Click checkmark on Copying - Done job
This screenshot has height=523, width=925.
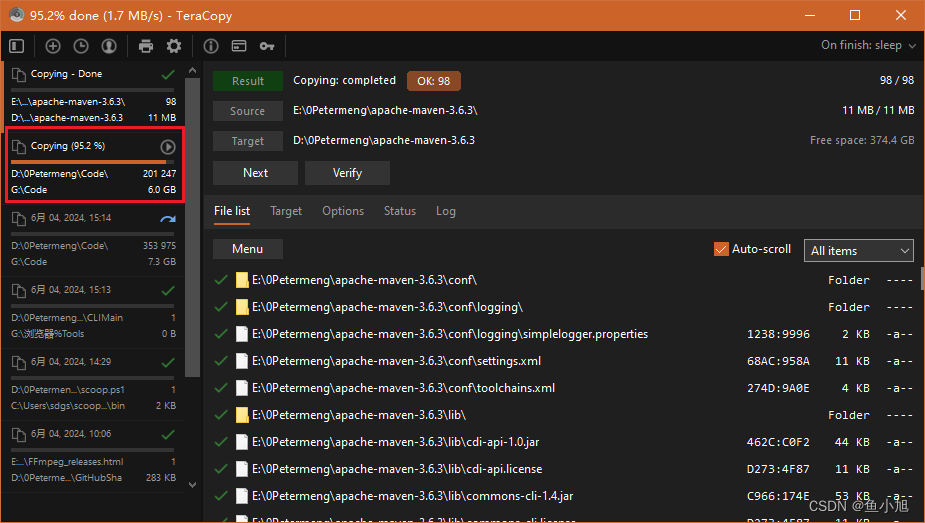pyautogui.click(x=168, y=75)
